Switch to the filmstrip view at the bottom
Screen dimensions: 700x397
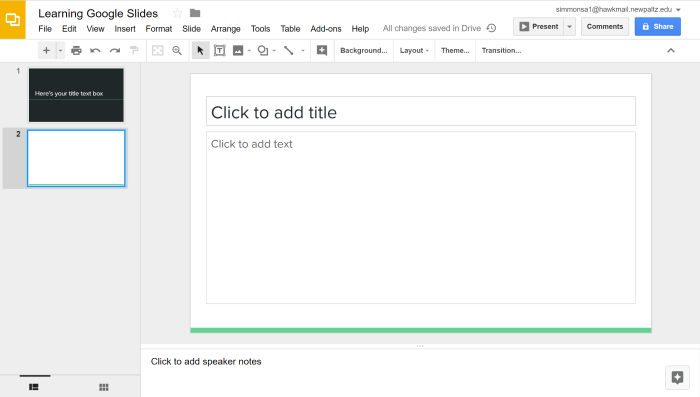(33, 387)
